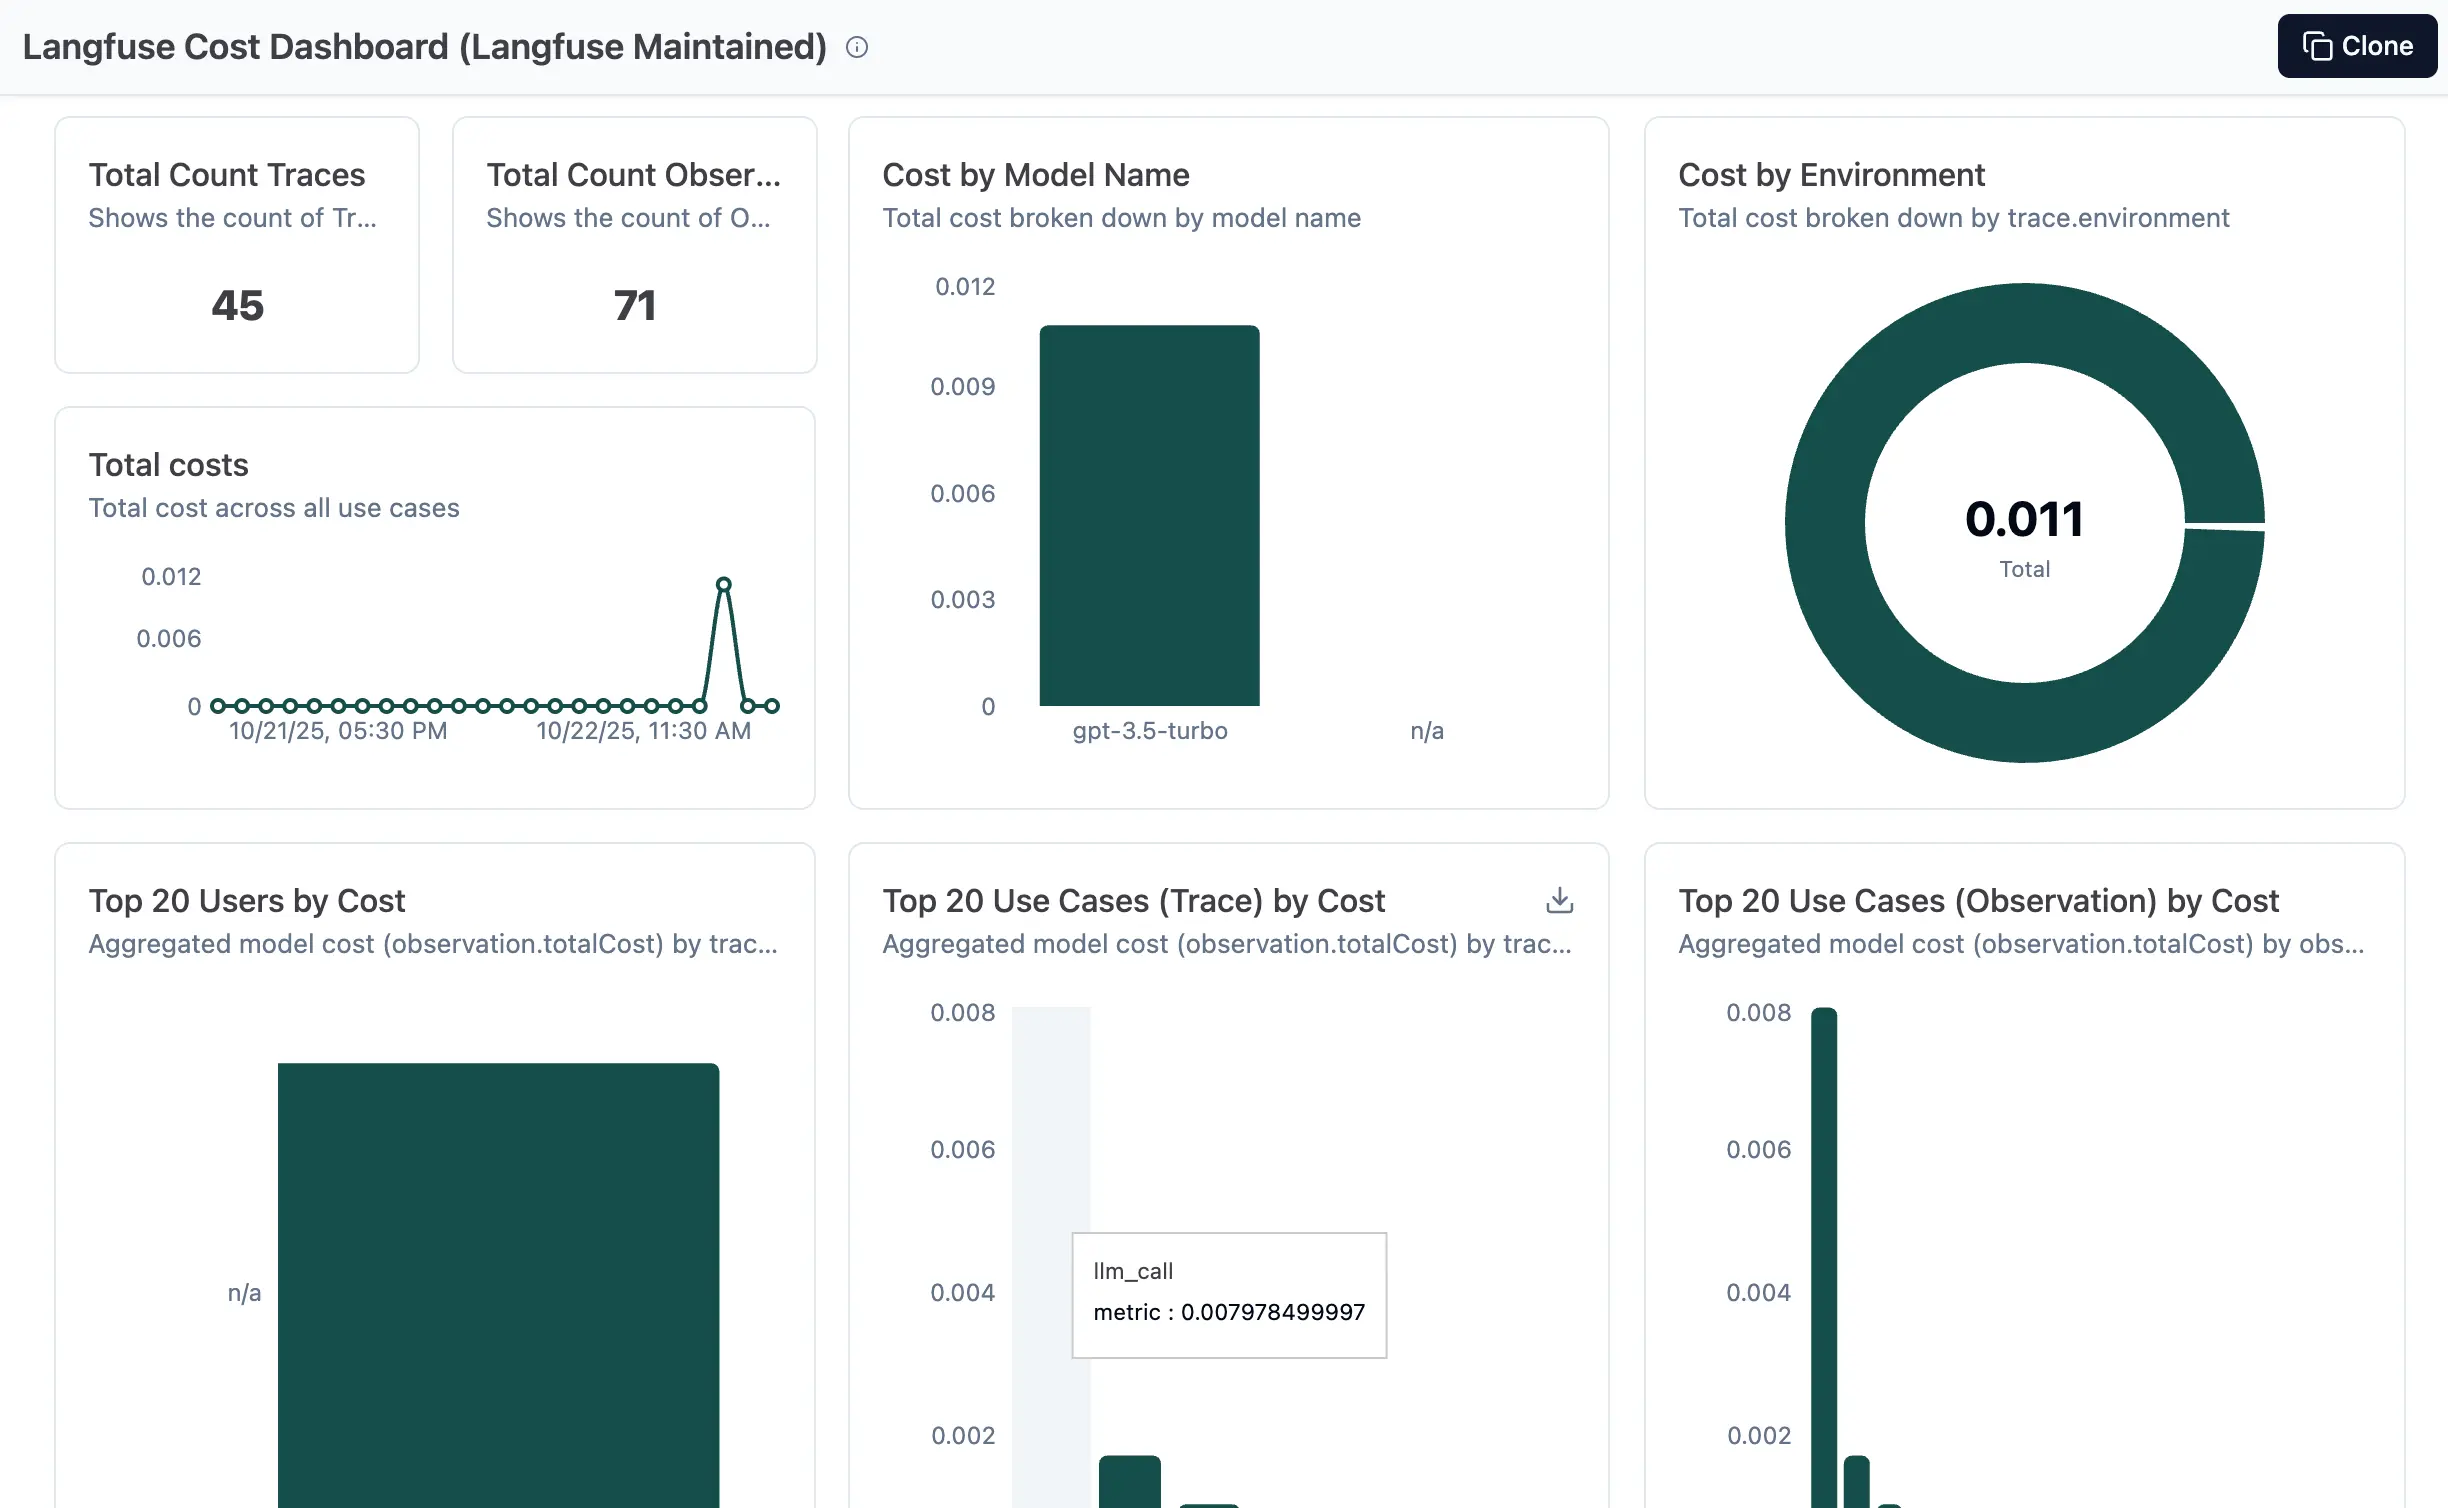Screen dimensions: 2448x1508
Task: Click the info icon next to the dashboard title
Action: 857,47
